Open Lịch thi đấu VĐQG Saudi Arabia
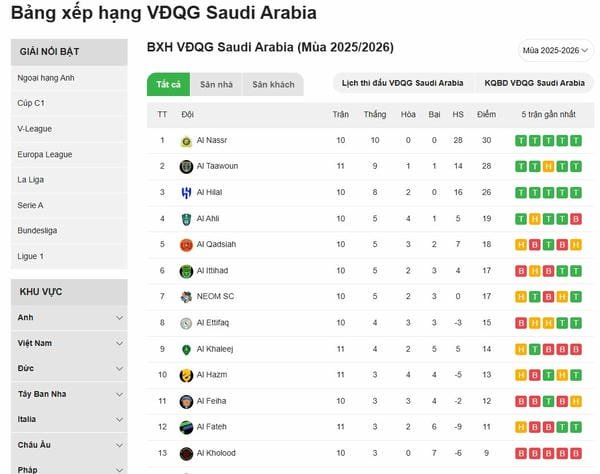Screen dimensions: 600x474 [x=403, y=83]
